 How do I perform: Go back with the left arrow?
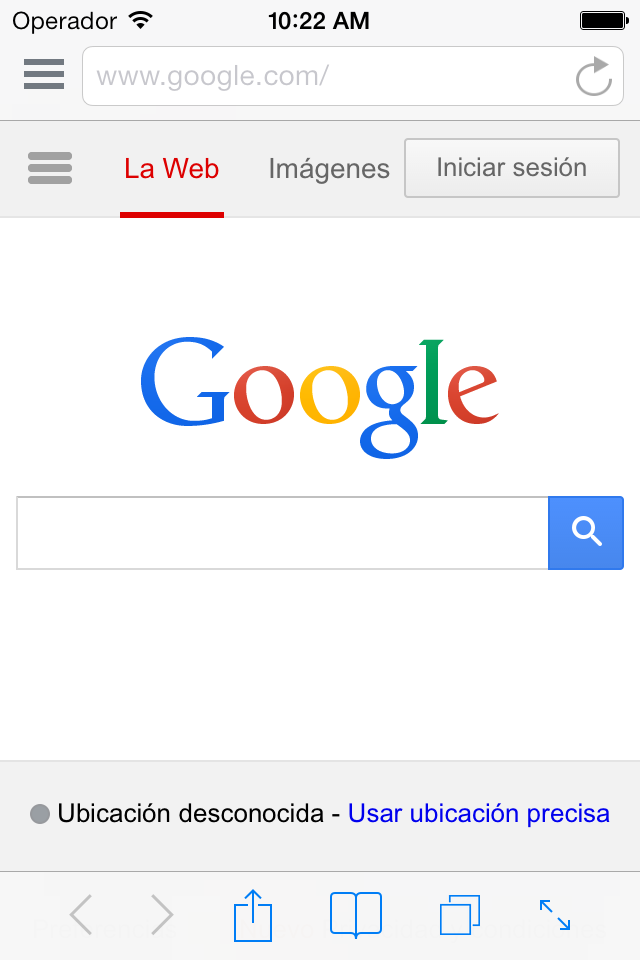81,915
